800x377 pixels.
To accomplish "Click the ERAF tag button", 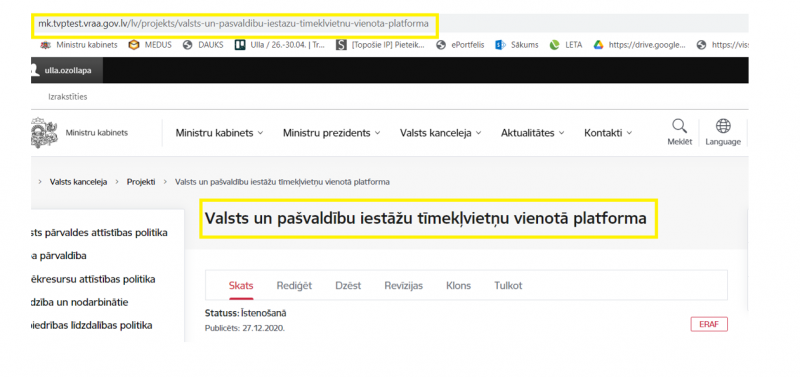I will click(709, 324).
